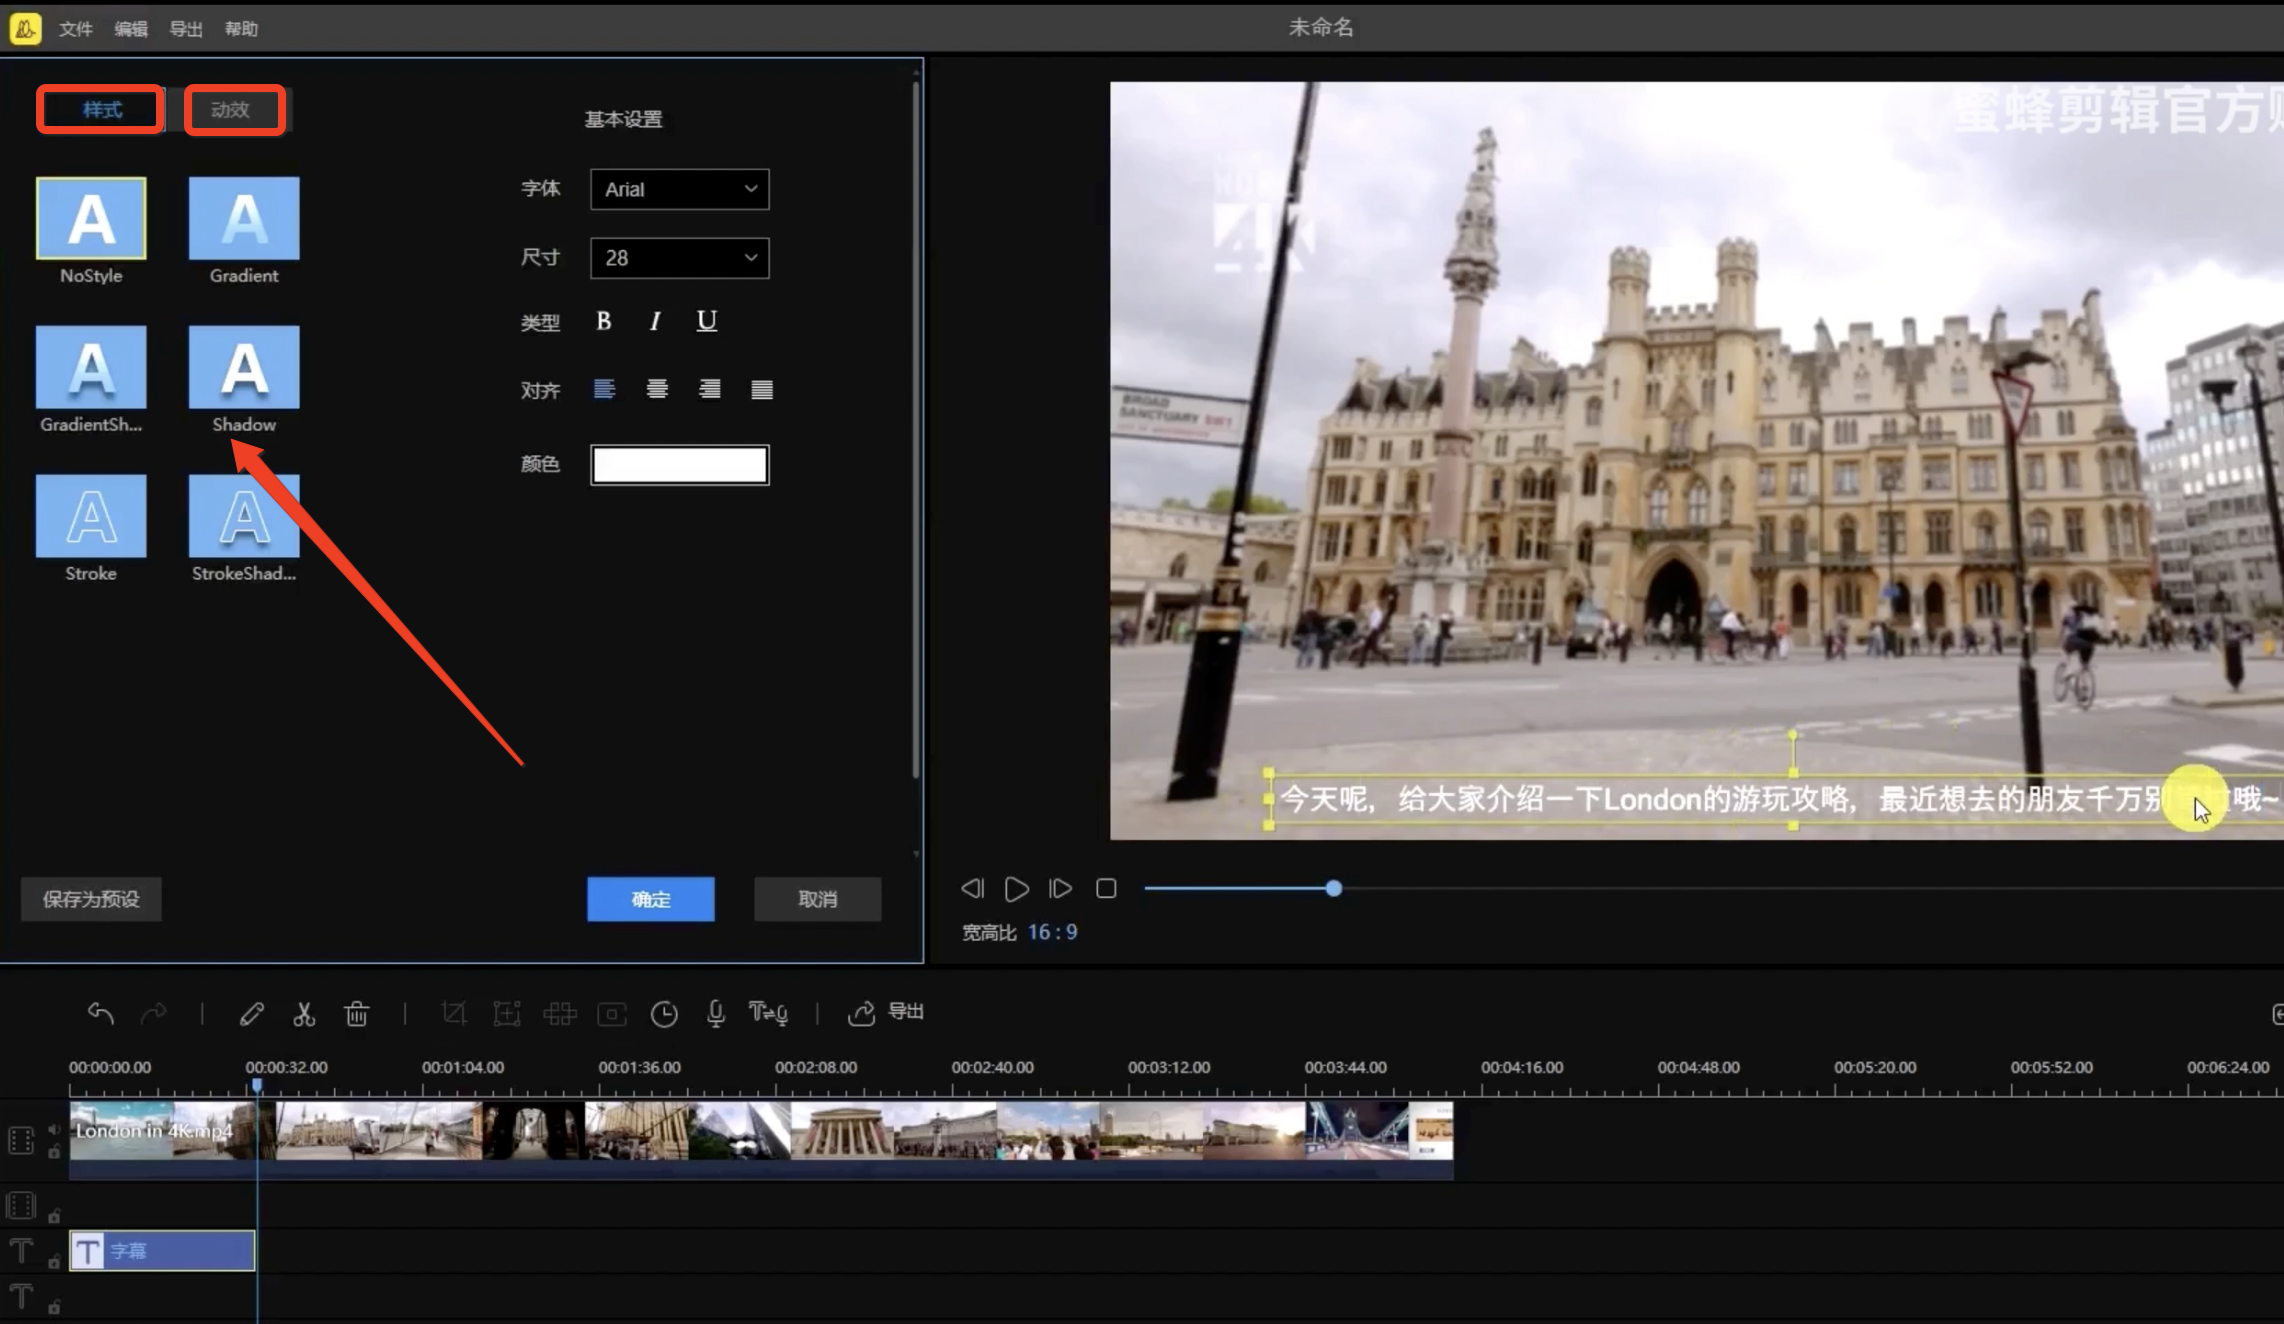This screenshot has height=1324, width=2284.
Task: Toggle lock on the second video track
Action: coord(54,1216)
